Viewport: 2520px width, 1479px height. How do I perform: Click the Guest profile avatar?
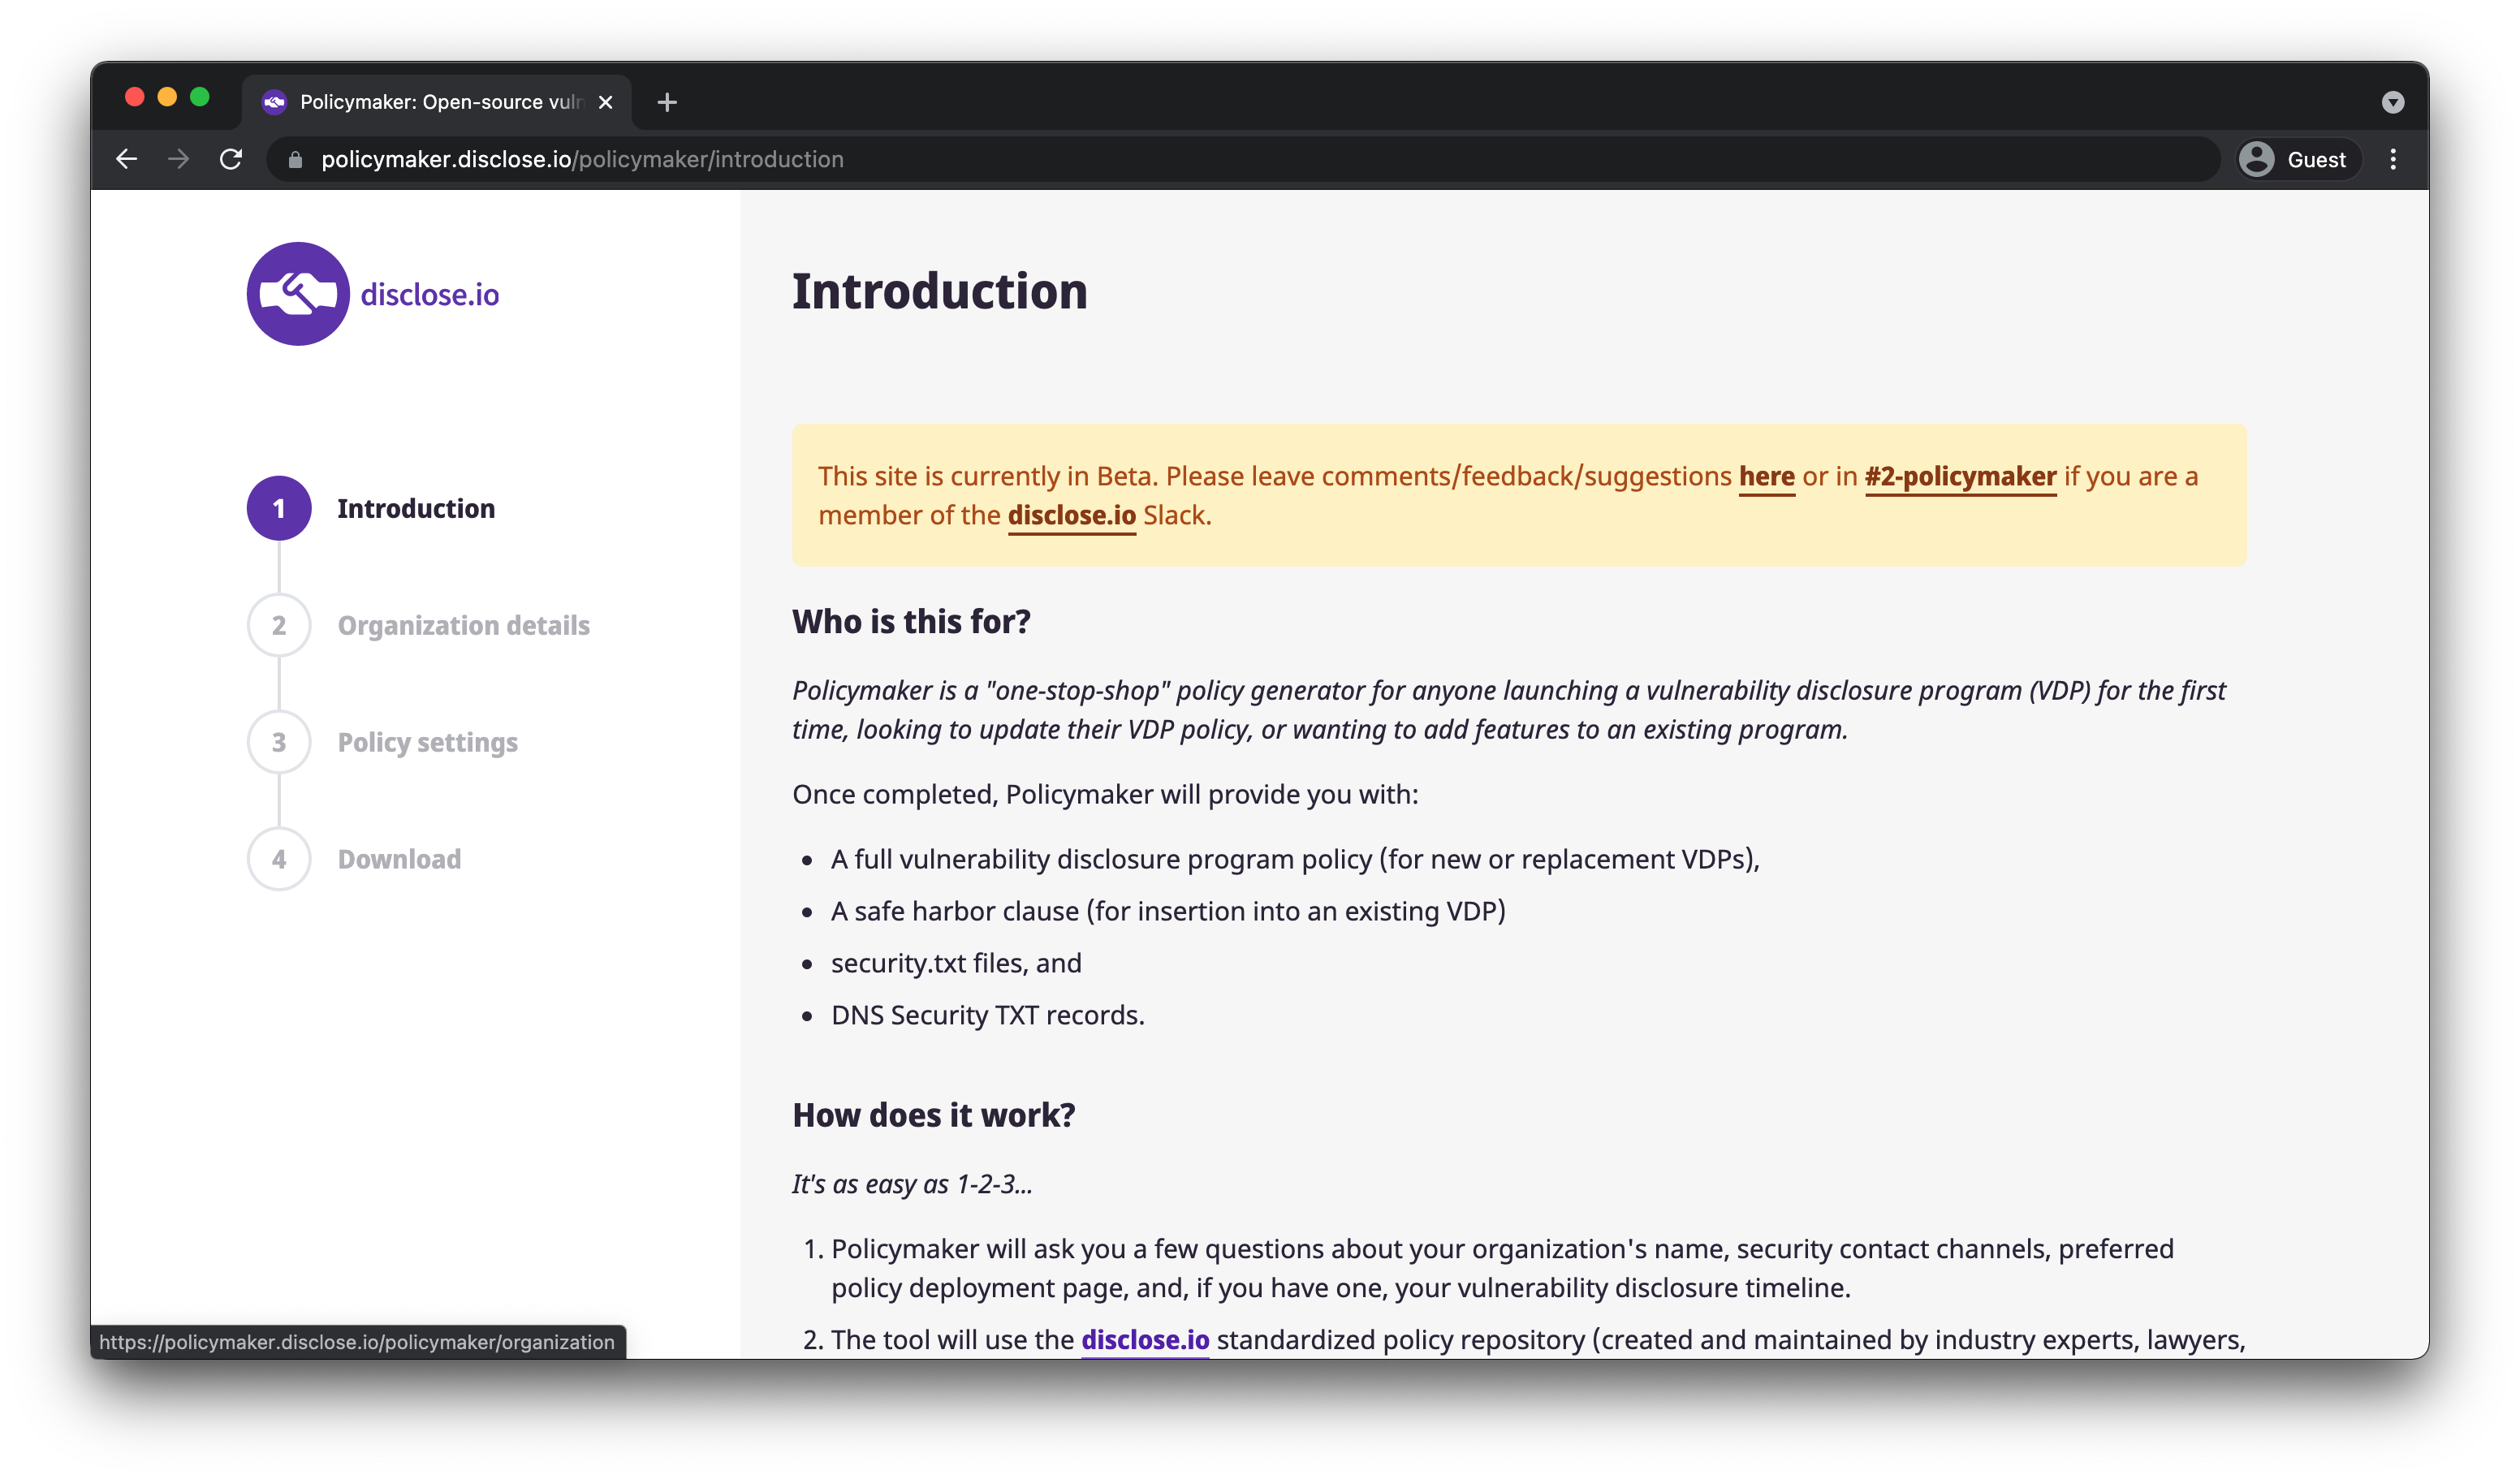[2256, 159]
